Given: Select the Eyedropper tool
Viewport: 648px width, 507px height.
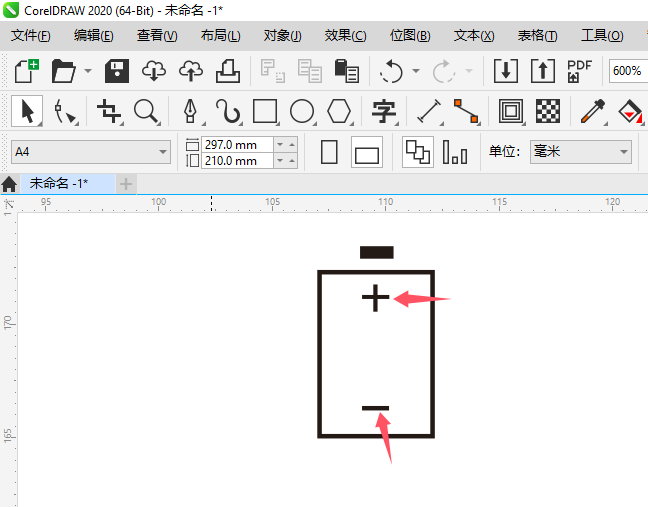Looking at the screenshot, I should (x=593, y=111).
